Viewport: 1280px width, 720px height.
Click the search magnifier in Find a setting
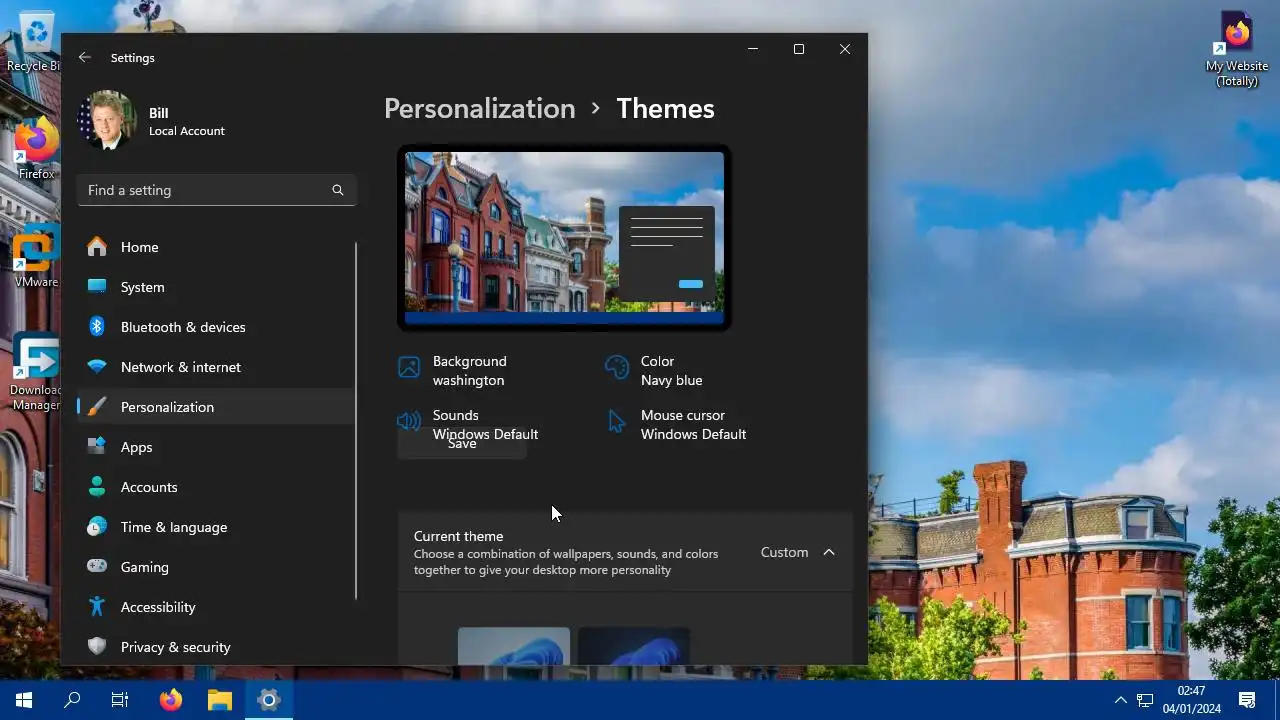tap(338, 190)
